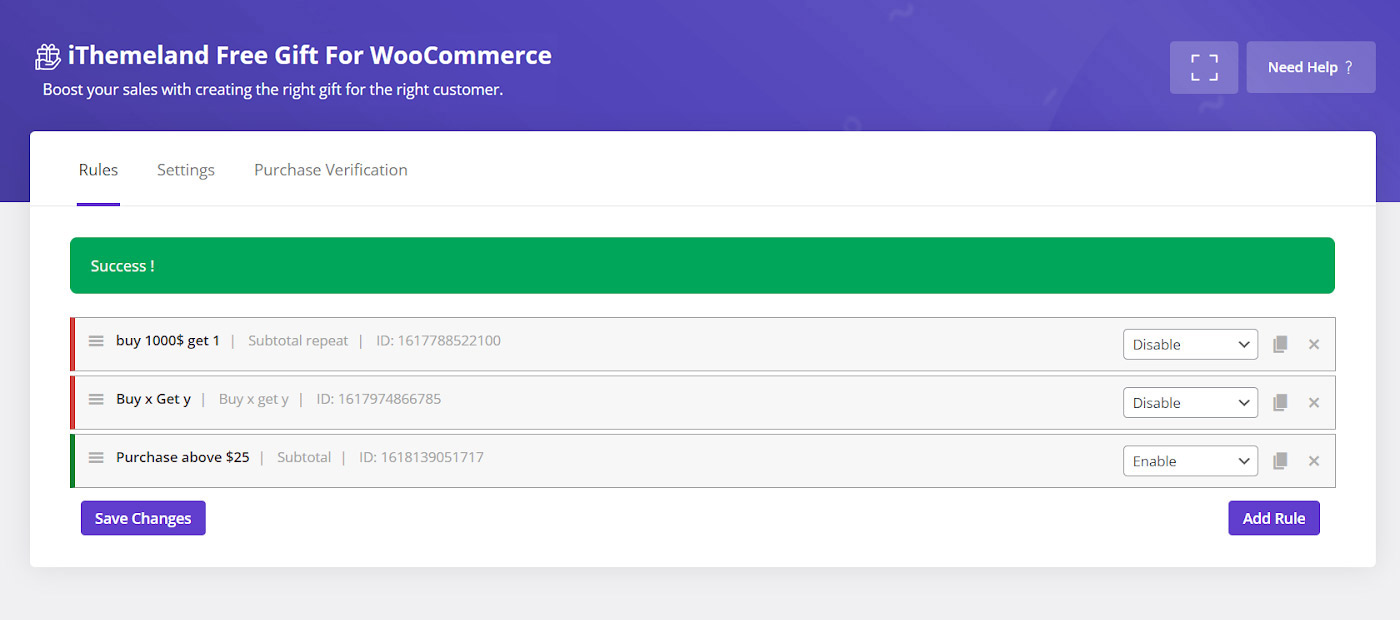1400x620 pixels.
Task: Open status dropdown for 'buy 1000$ get 1'
Action: click(1190, 344)
